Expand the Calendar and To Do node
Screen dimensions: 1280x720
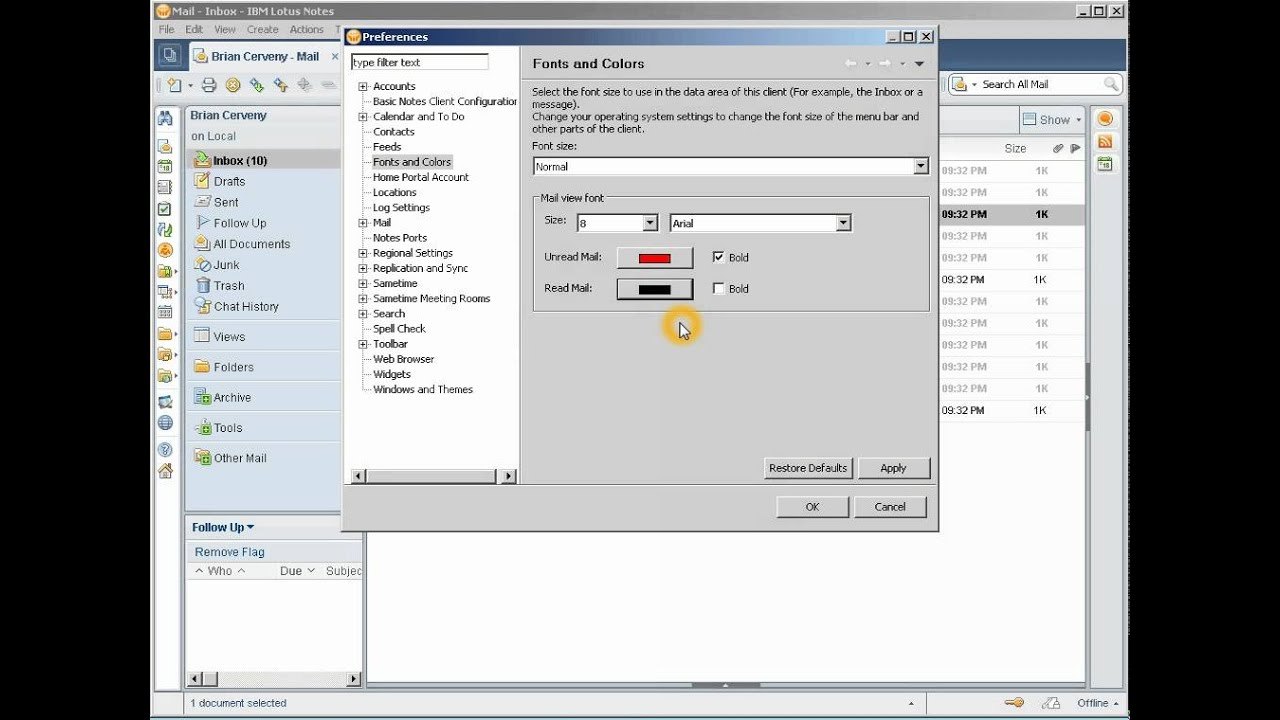[363, 116]
